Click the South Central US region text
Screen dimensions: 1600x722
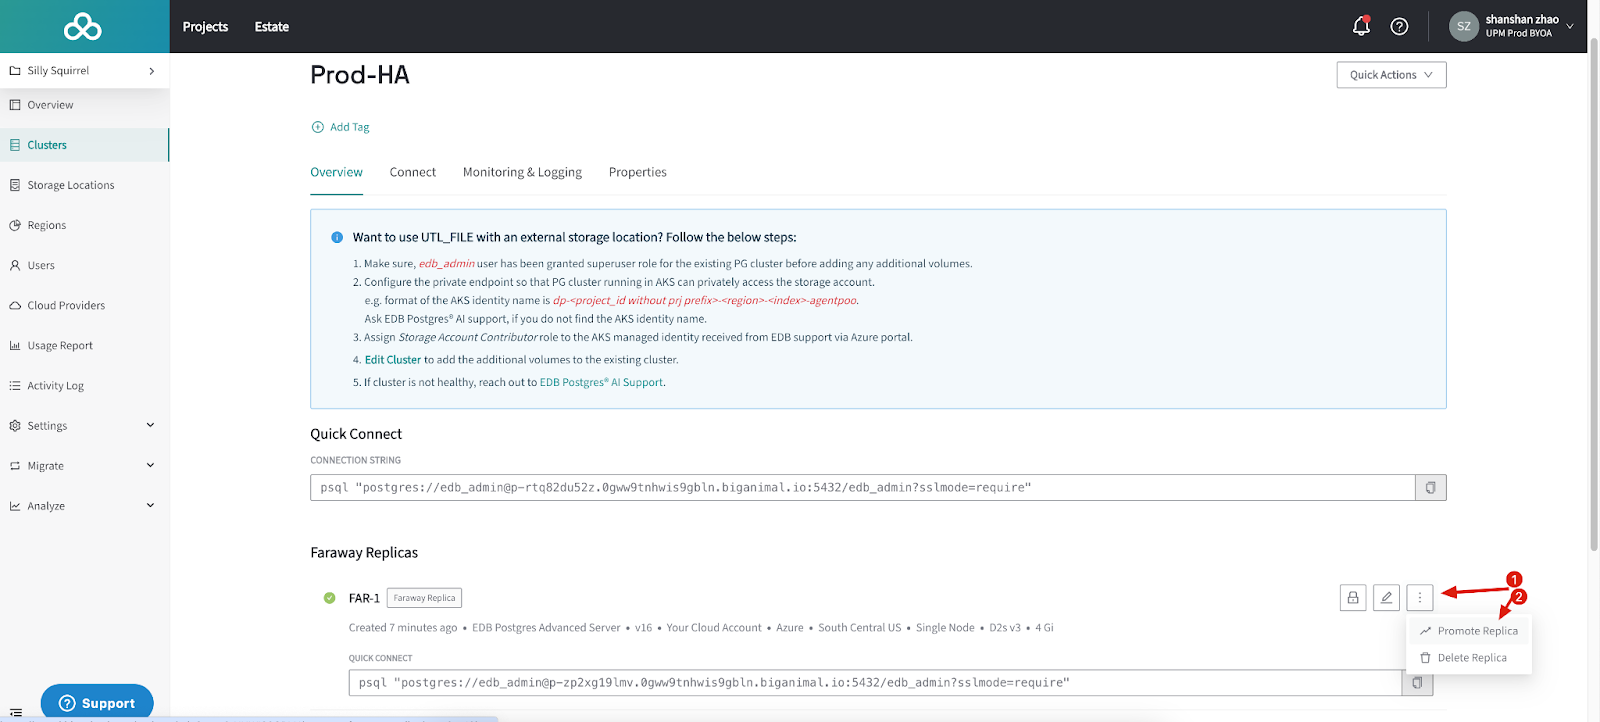pos(859,628)
